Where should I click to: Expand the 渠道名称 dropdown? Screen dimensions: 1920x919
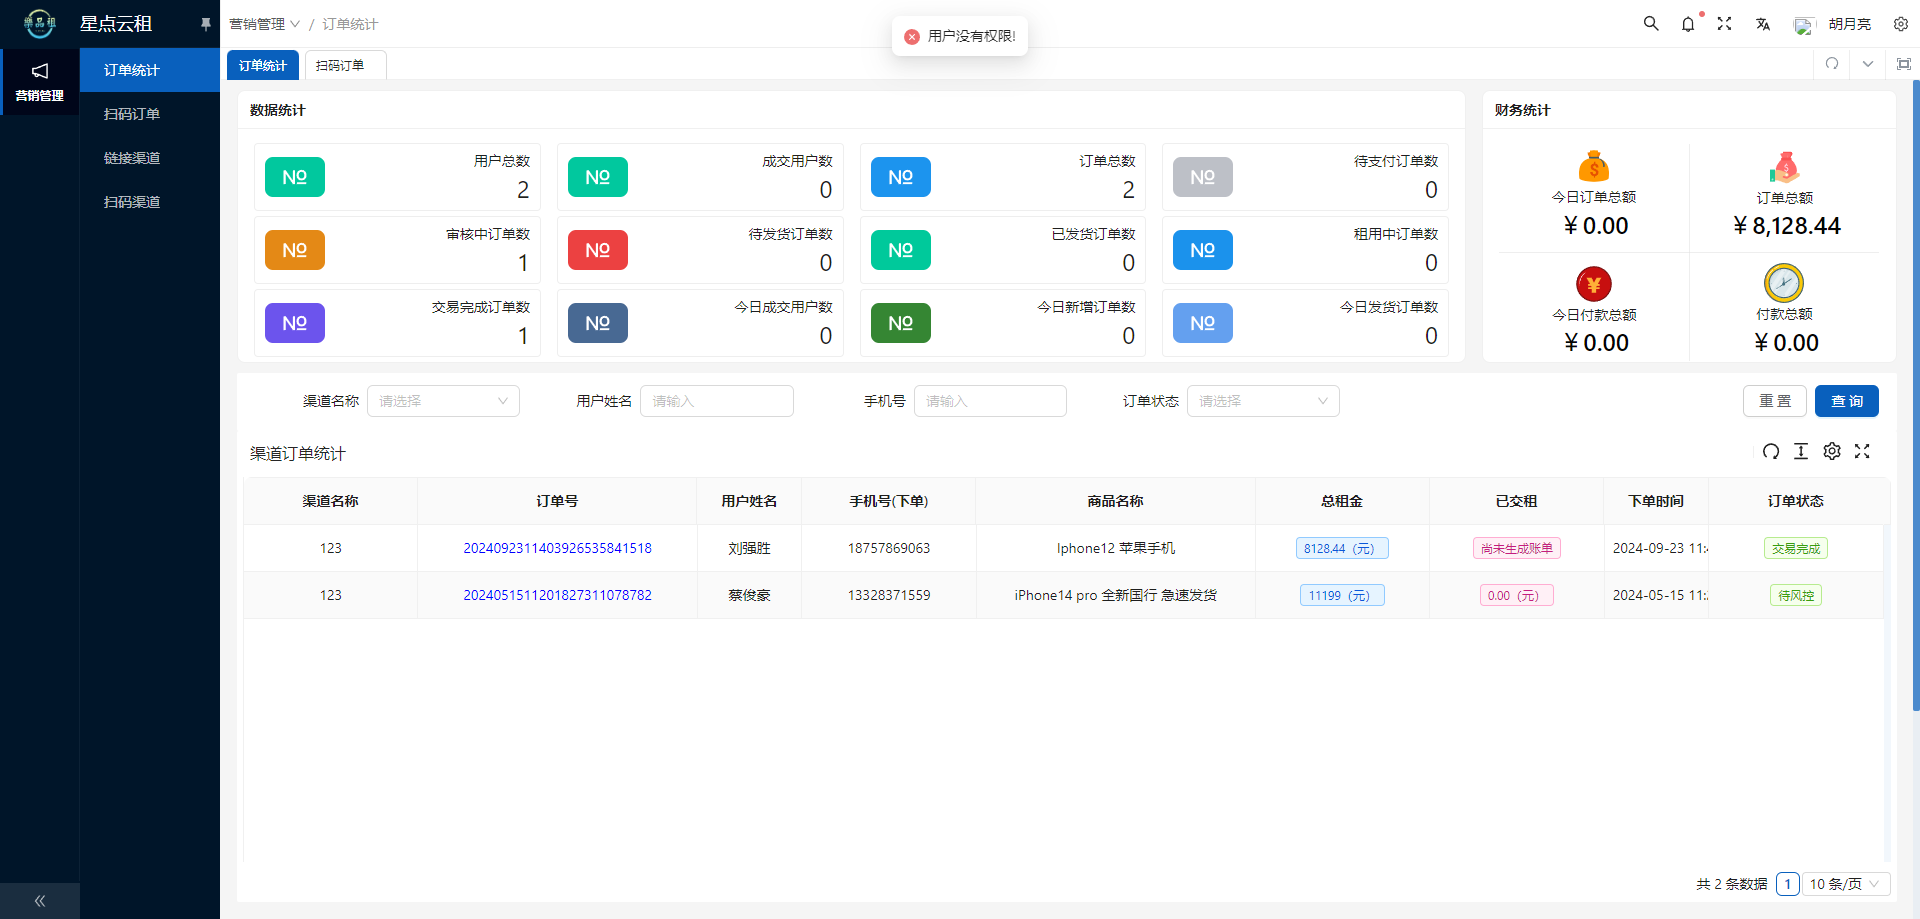(x=443, y=401)
